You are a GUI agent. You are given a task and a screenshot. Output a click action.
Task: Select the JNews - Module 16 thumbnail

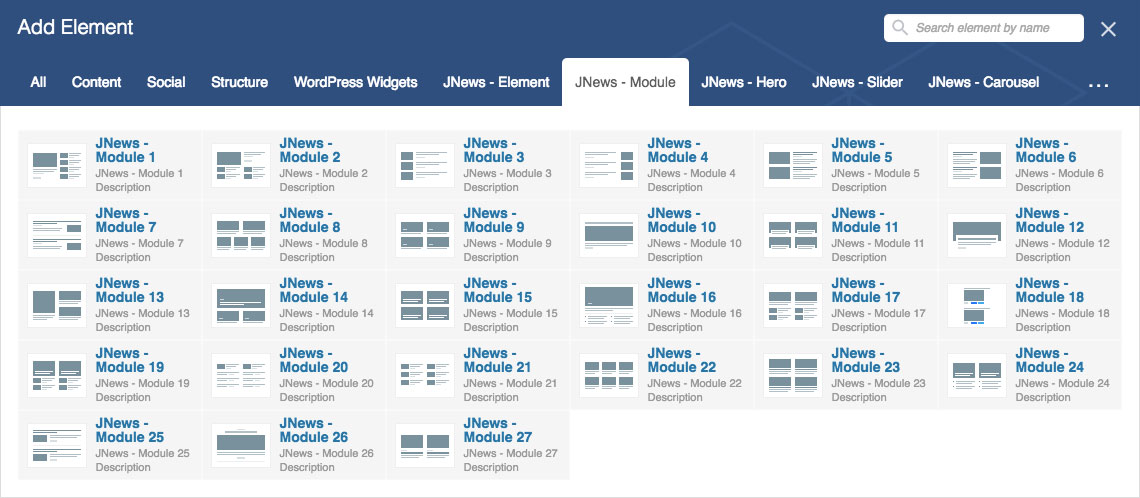(609, 305)
